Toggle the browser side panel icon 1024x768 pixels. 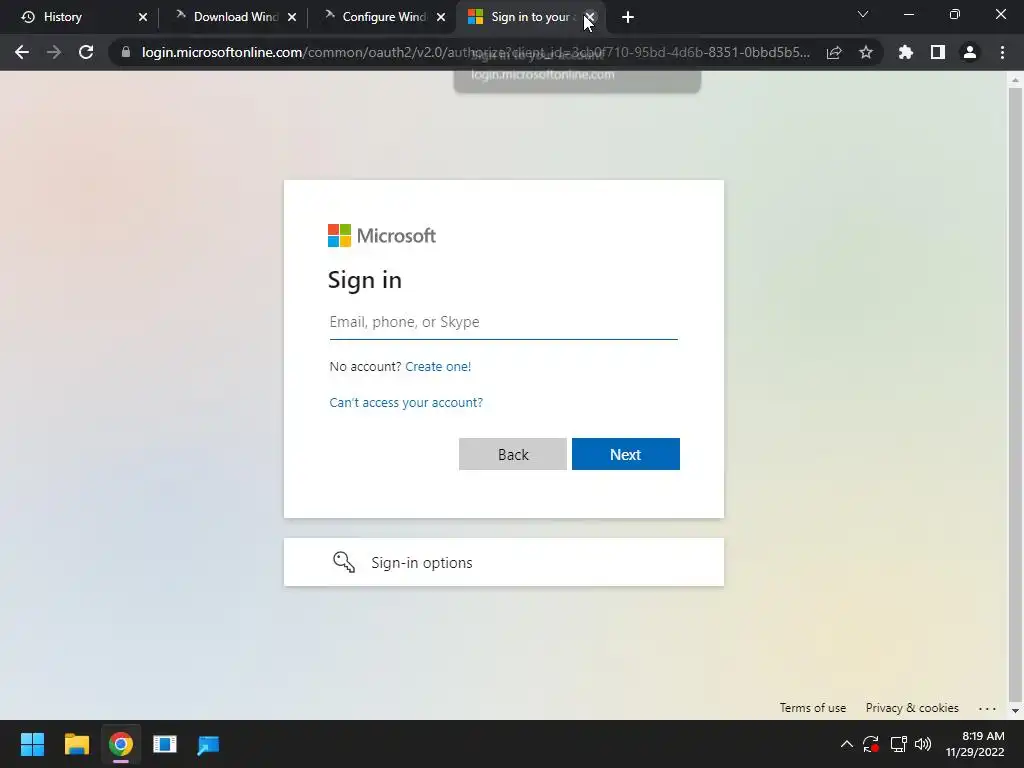938,52
